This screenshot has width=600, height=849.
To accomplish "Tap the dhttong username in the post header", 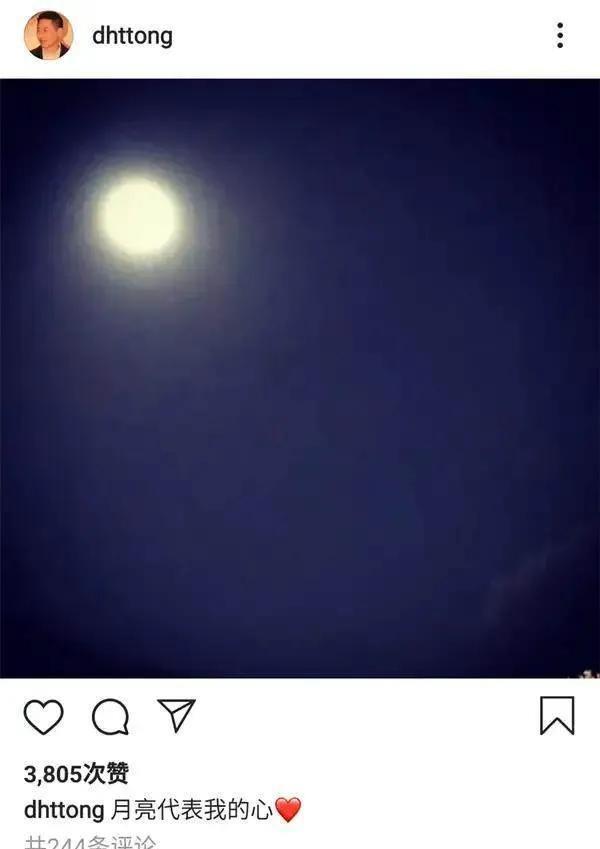I will pos(132,36).
